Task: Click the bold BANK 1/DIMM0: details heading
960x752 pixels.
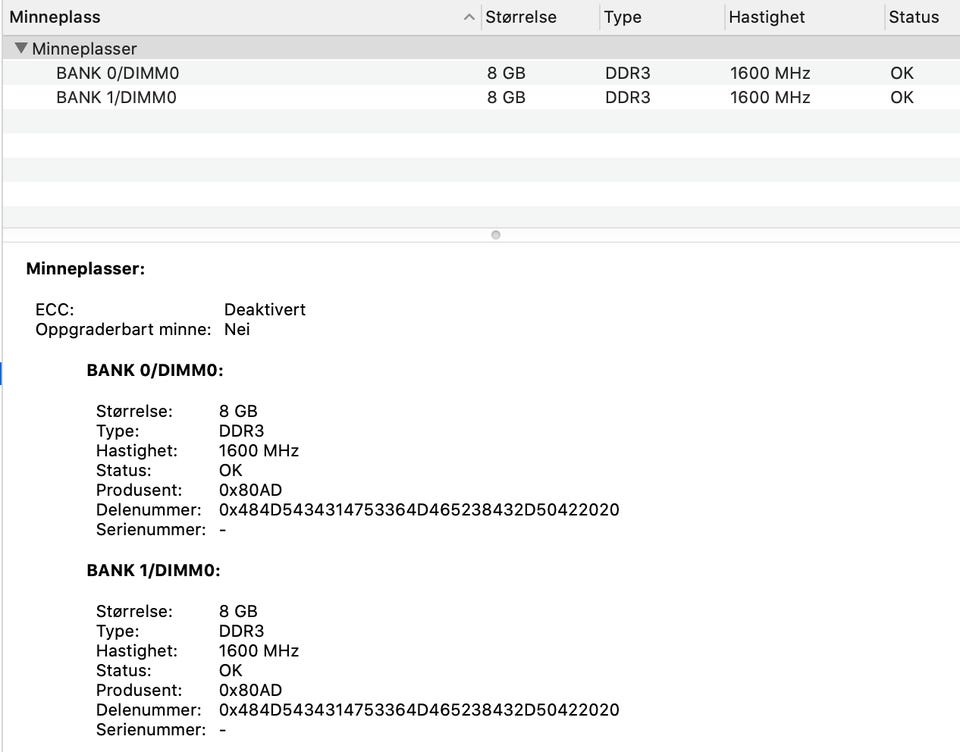Action: [x=153, y=571]
